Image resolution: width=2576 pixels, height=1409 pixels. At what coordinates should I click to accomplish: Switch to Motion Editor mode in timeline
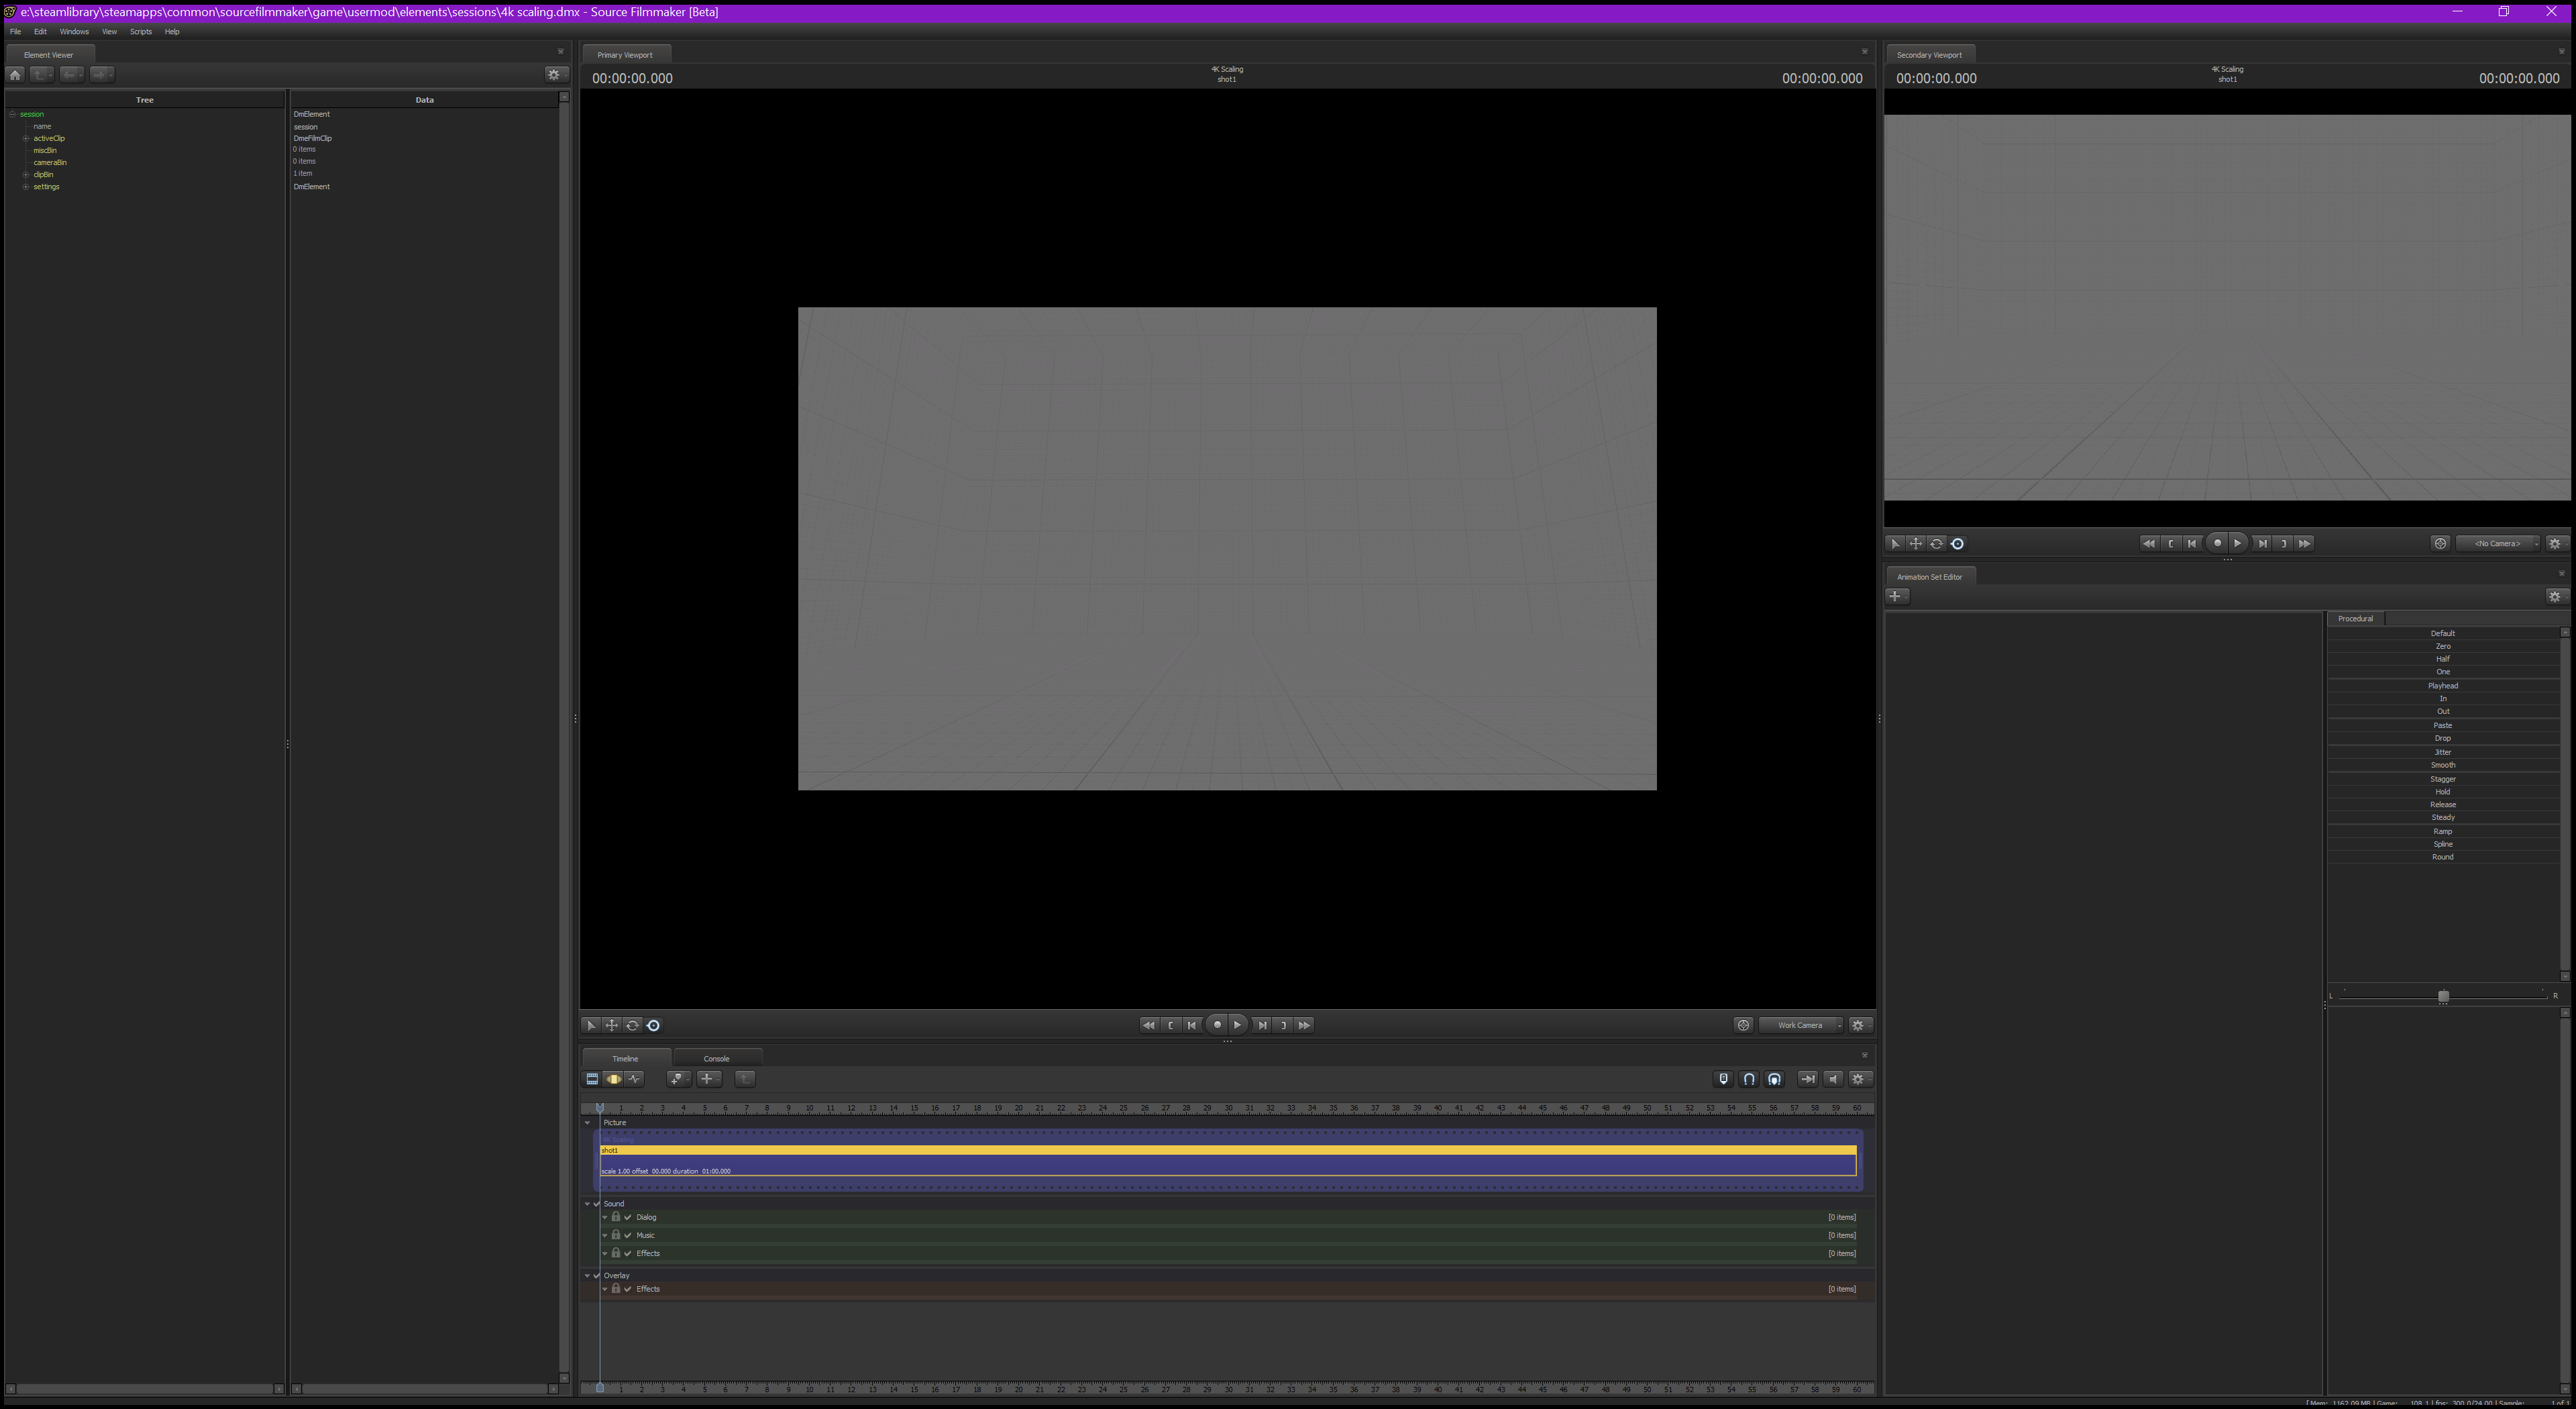click(x=613, y=1079)
